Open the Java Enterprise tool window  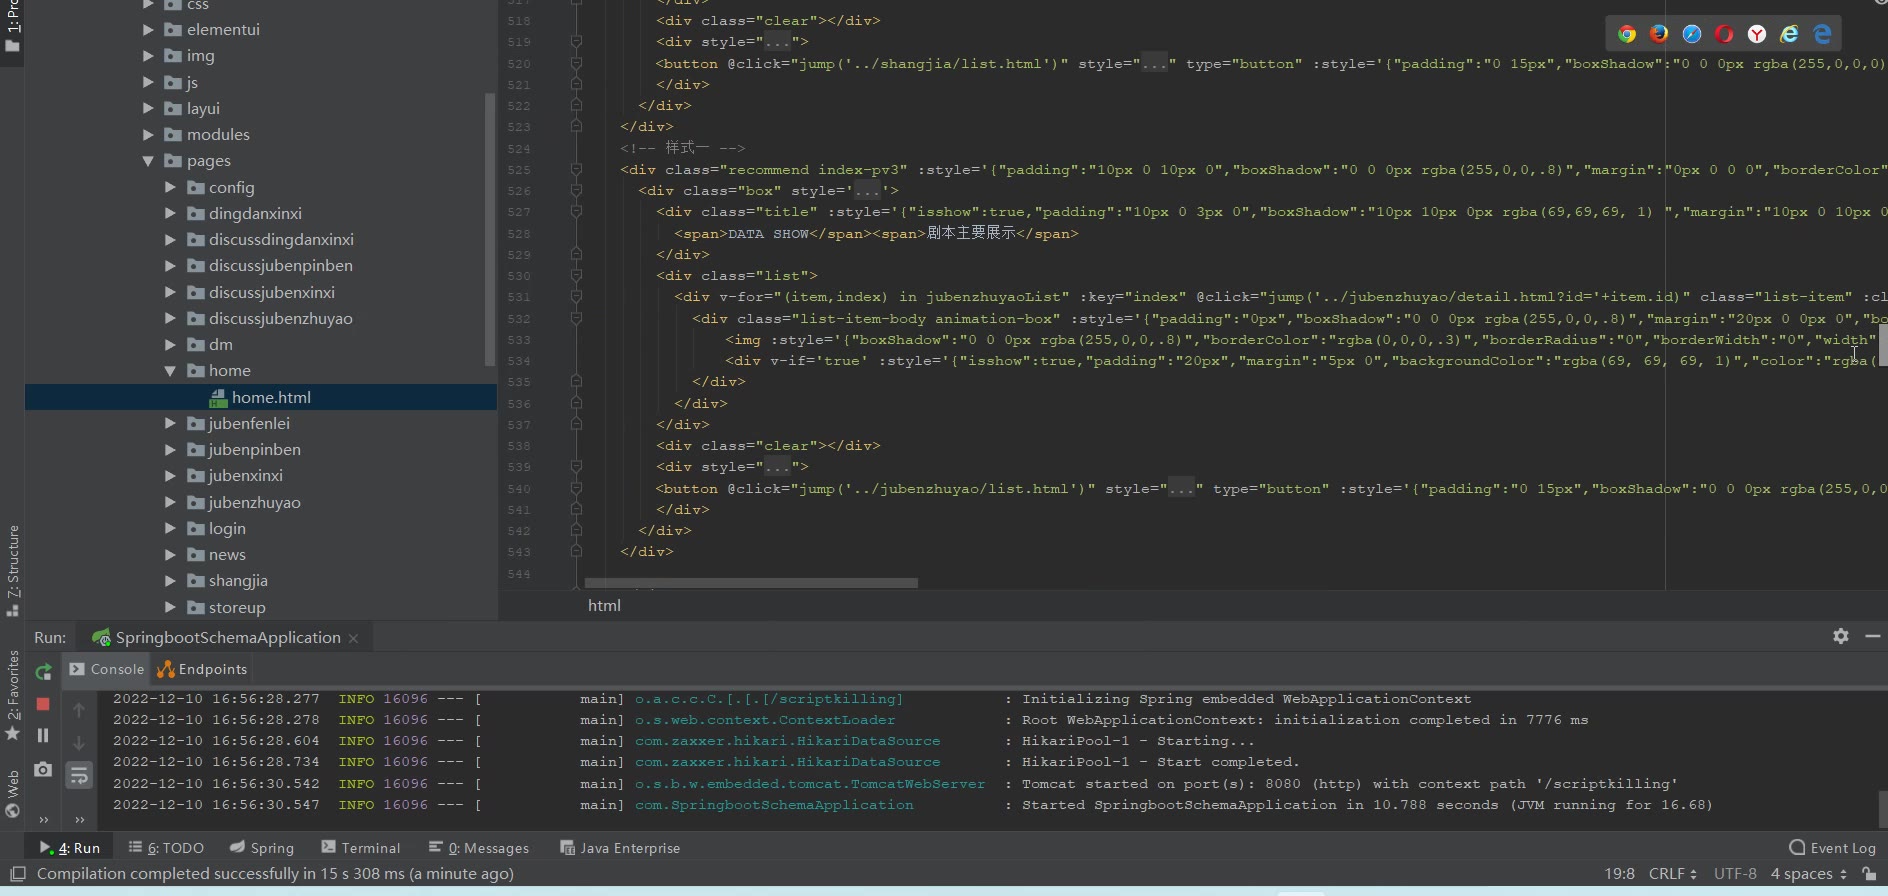[x=620, y=848]
